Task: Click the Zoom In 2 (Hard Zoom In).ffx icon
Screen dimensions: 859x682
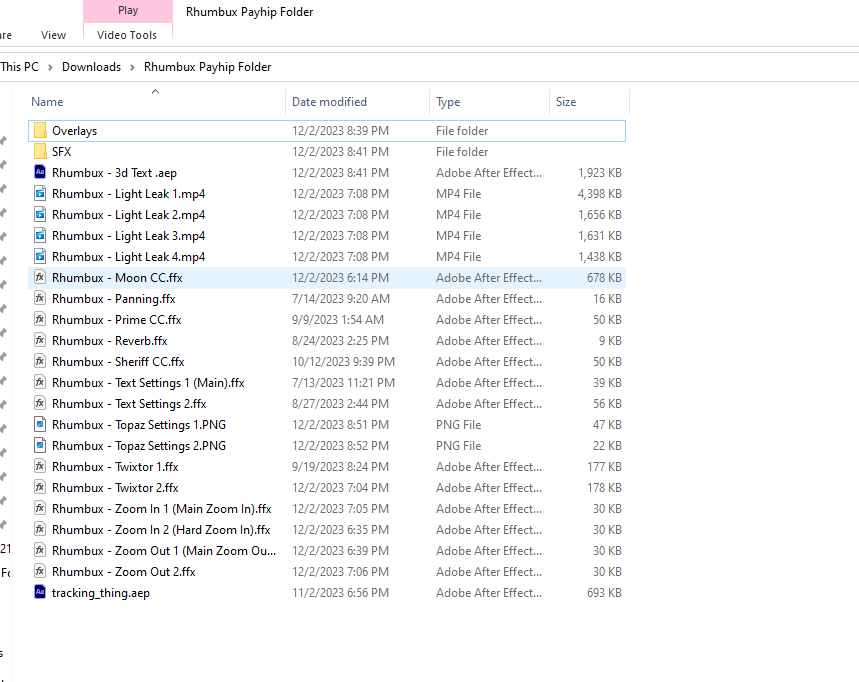Action: pos(40,529)
